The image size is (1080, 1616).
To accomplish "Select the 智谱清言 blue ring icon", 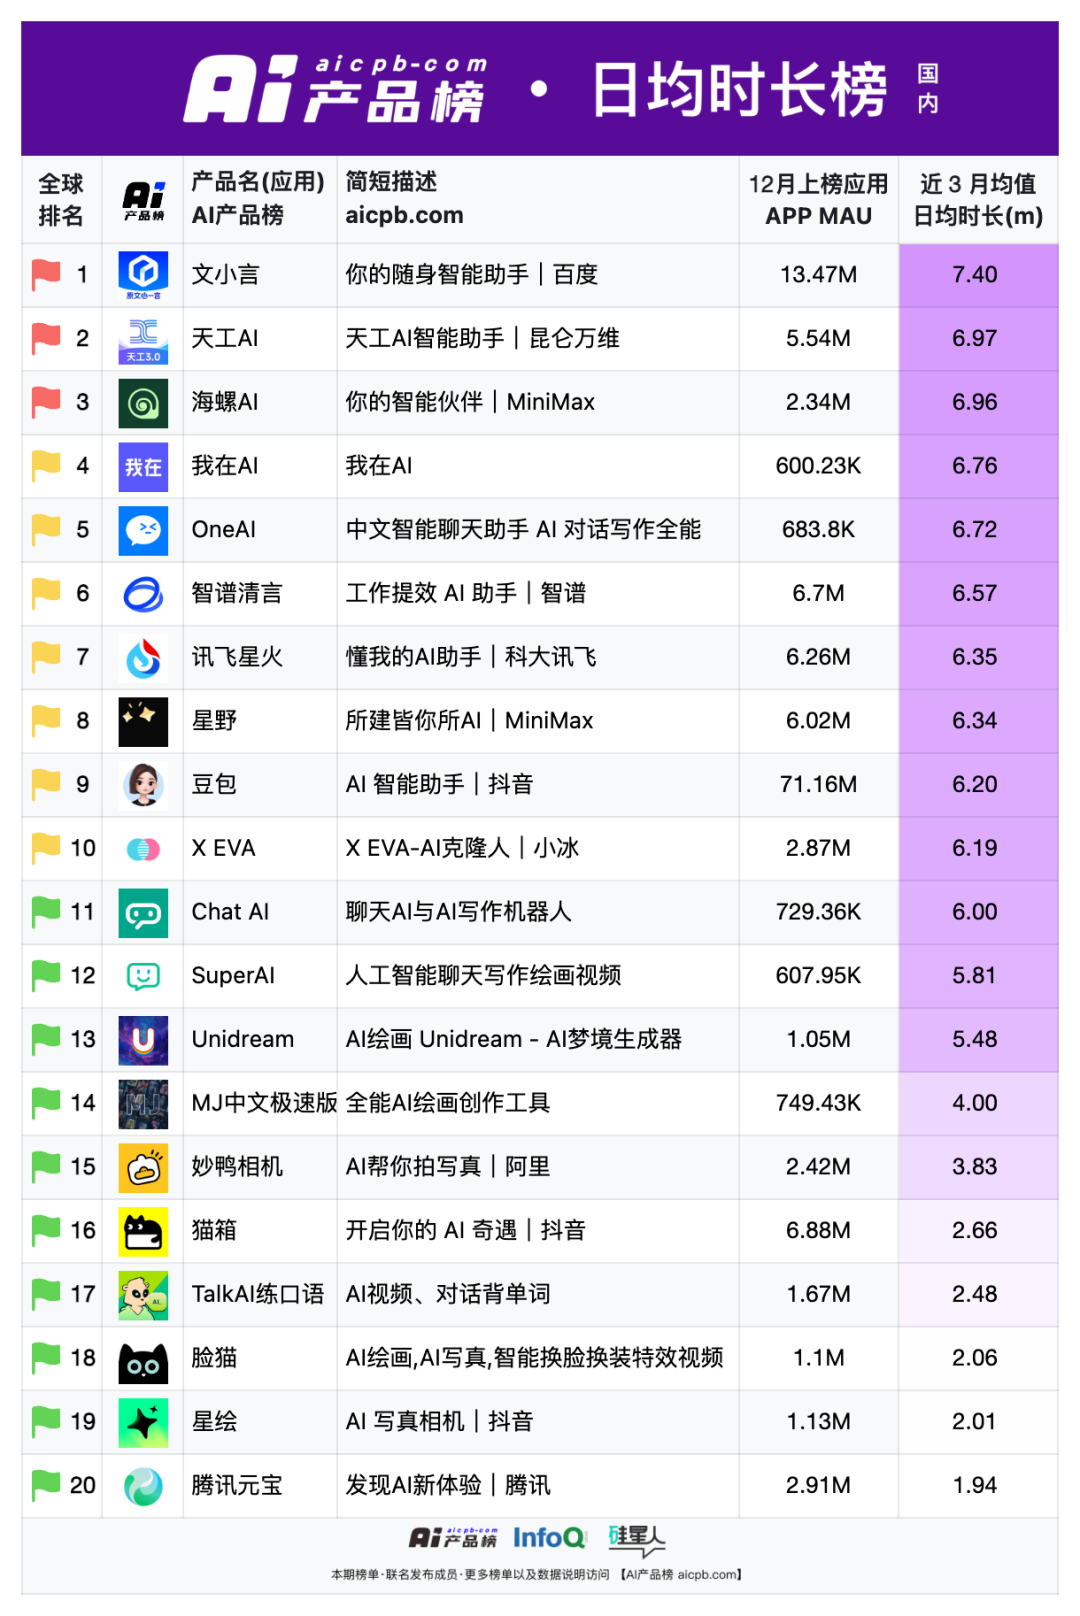I will 143,594.
